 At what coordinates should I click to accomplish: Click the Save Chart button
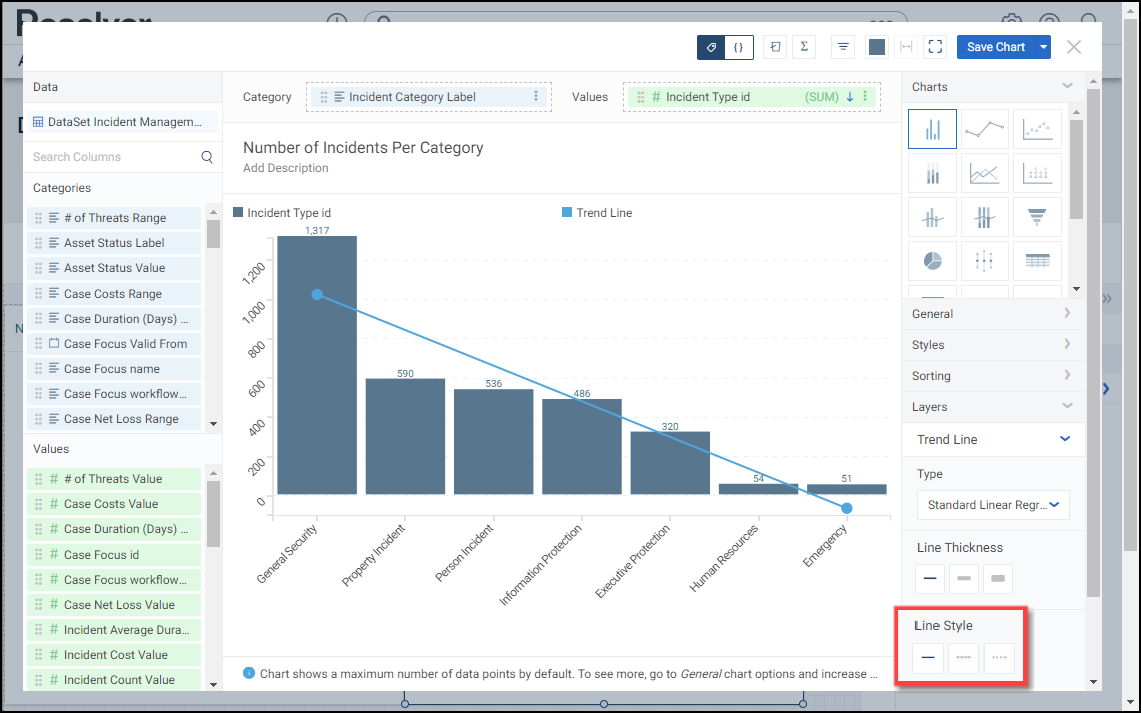coord(995,47)
